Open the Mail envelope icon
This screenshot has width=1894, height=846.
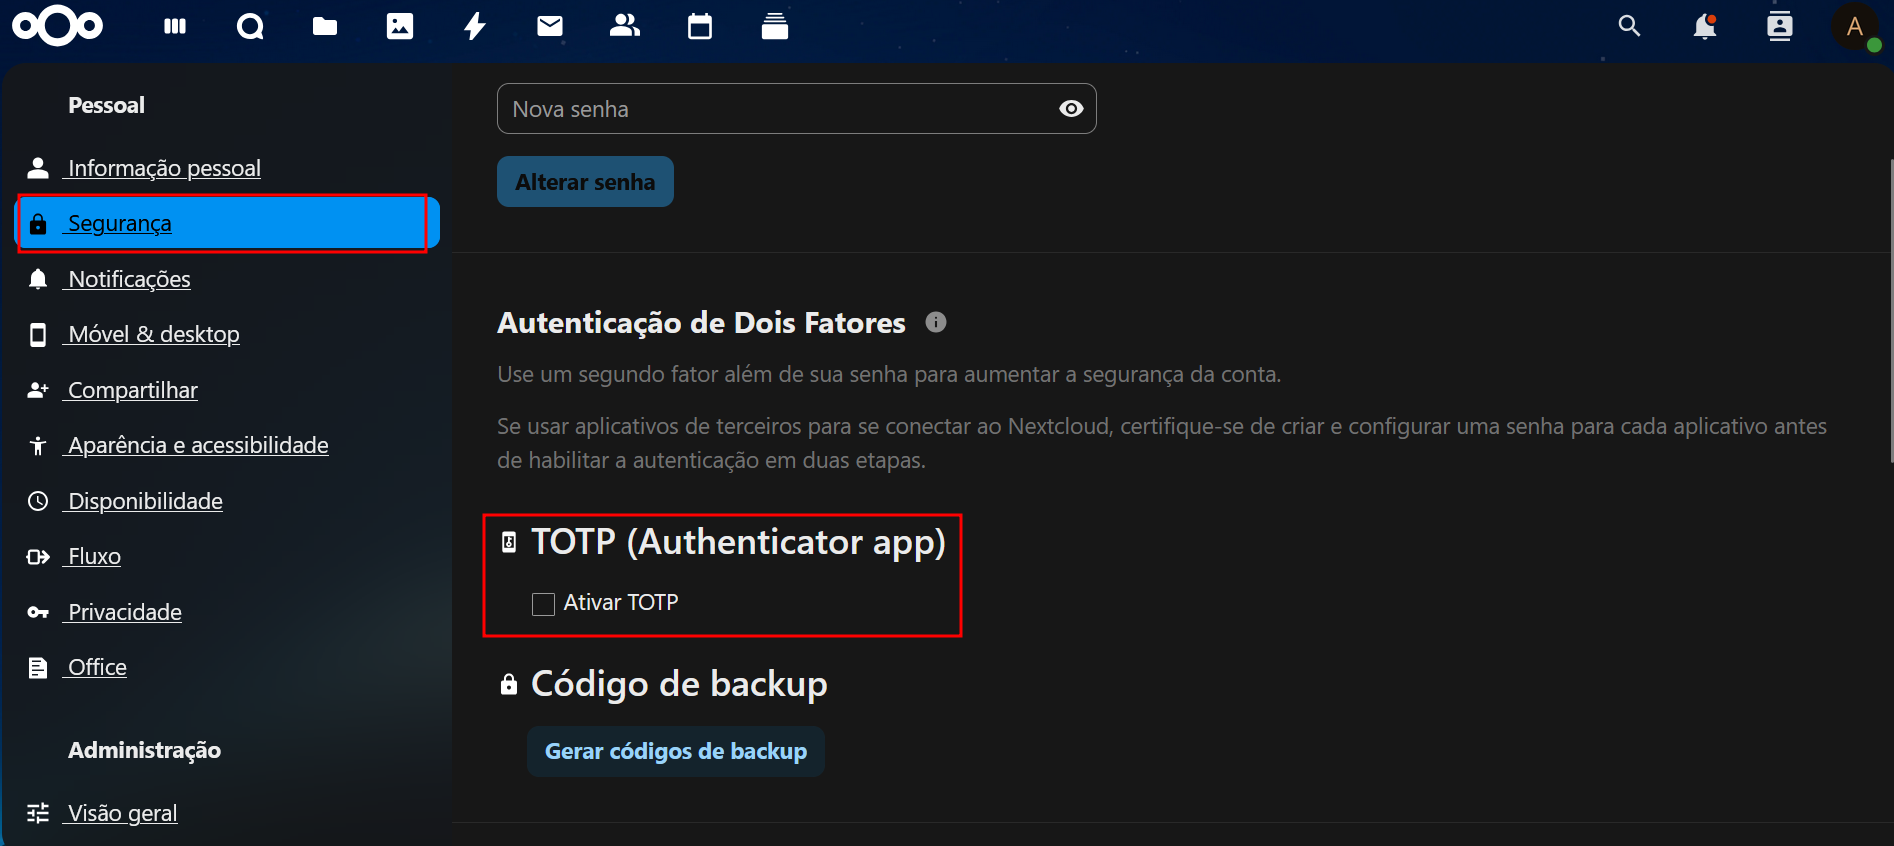click(550, 26)
